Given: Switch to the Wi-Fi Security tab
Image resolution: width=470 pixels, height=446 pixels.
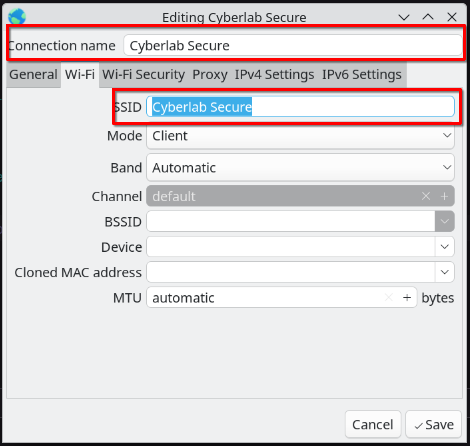Looking at the screenshot, I should [143, 74].
